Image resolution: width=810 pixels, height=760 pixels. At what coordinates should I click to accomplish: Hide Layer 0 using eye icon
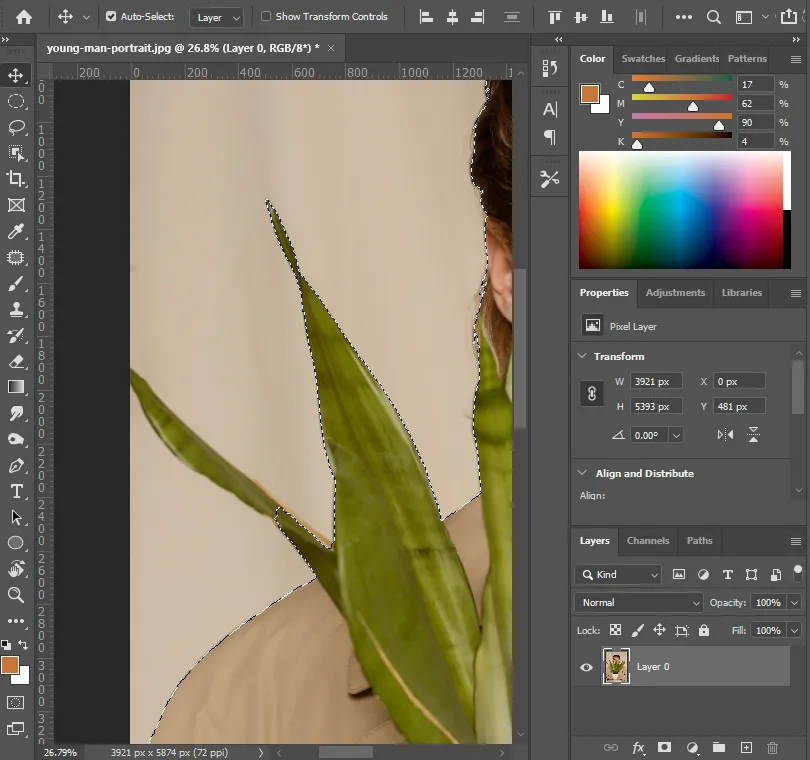click(x=587, y=667)
